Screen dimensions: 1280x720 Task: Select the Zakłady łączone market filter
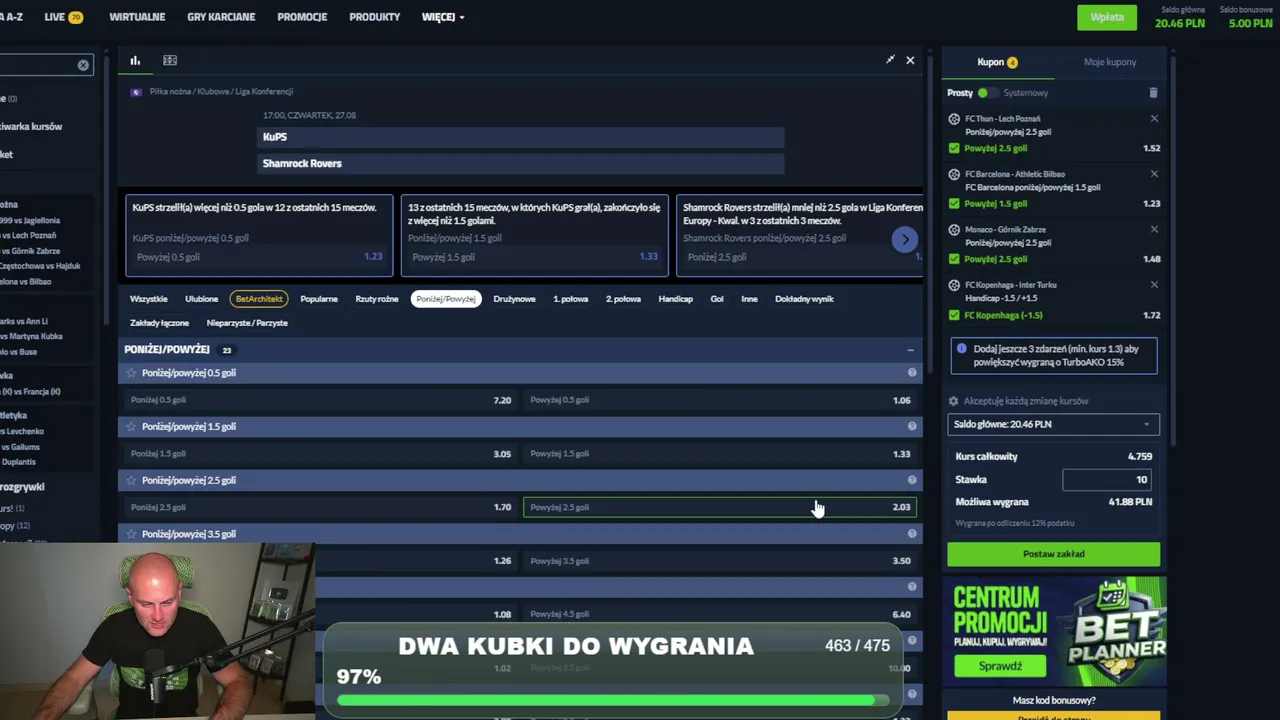(160, 323)
